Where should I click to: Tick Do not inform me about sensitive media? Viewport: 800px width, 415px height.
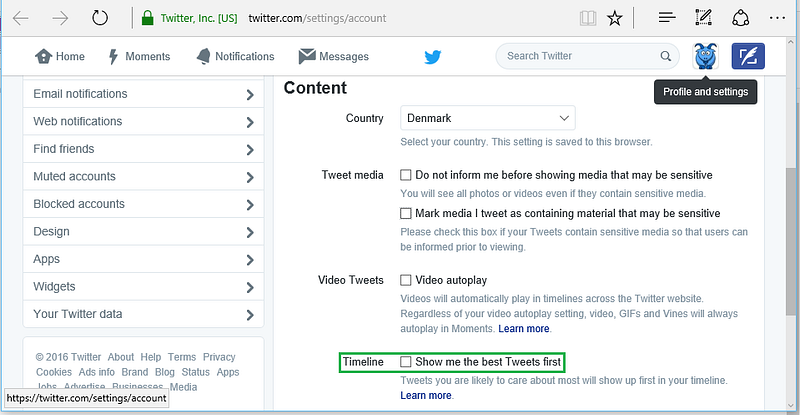(406, 175)
